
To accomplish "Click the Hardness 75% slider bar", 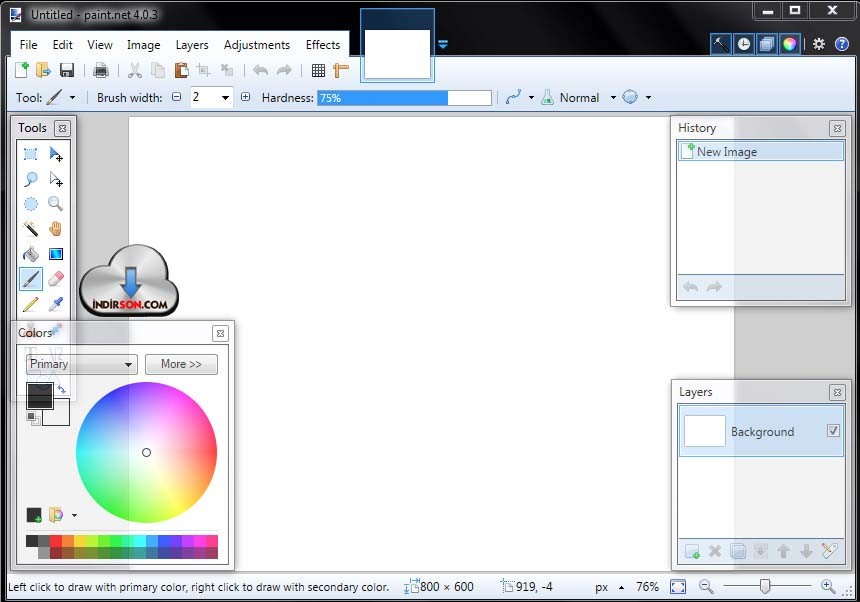I will [x=404, y=98].
